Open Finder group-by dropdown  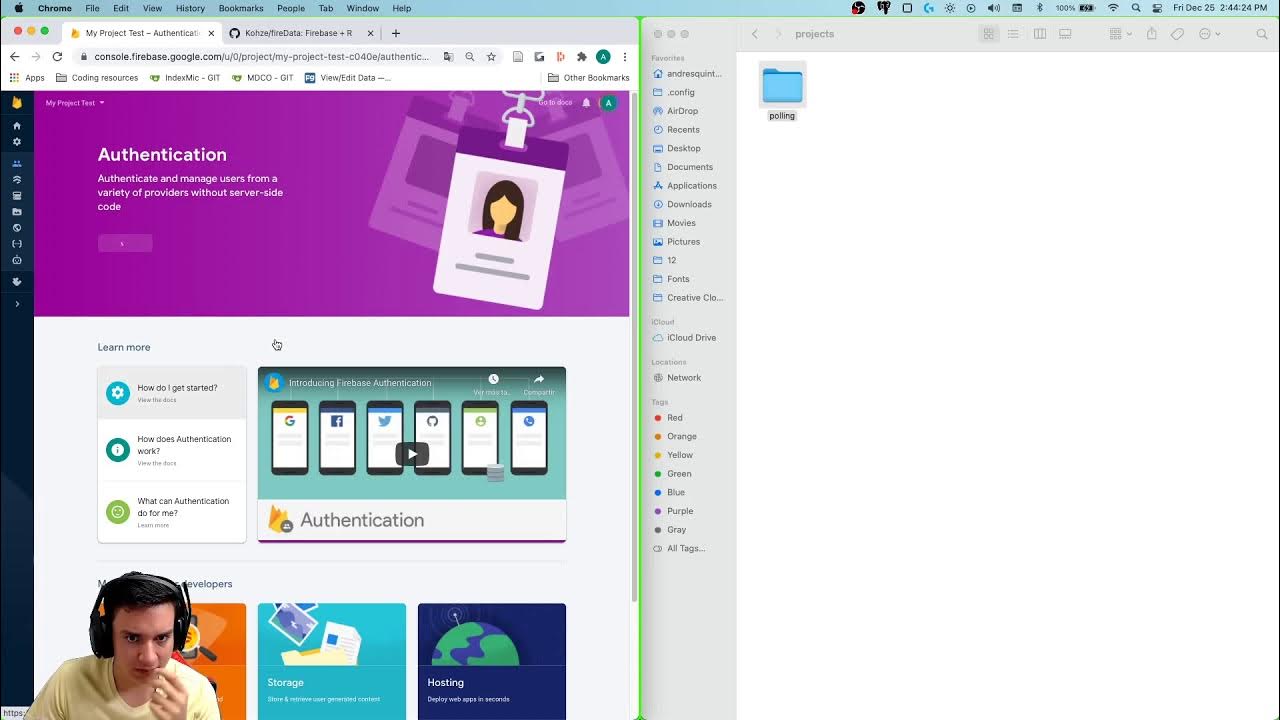1121,34
